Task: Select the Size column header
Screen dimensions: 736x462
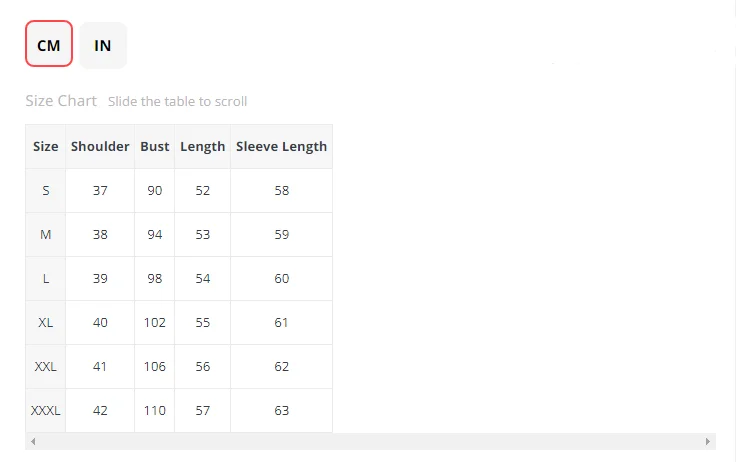Action: [46, 146]
